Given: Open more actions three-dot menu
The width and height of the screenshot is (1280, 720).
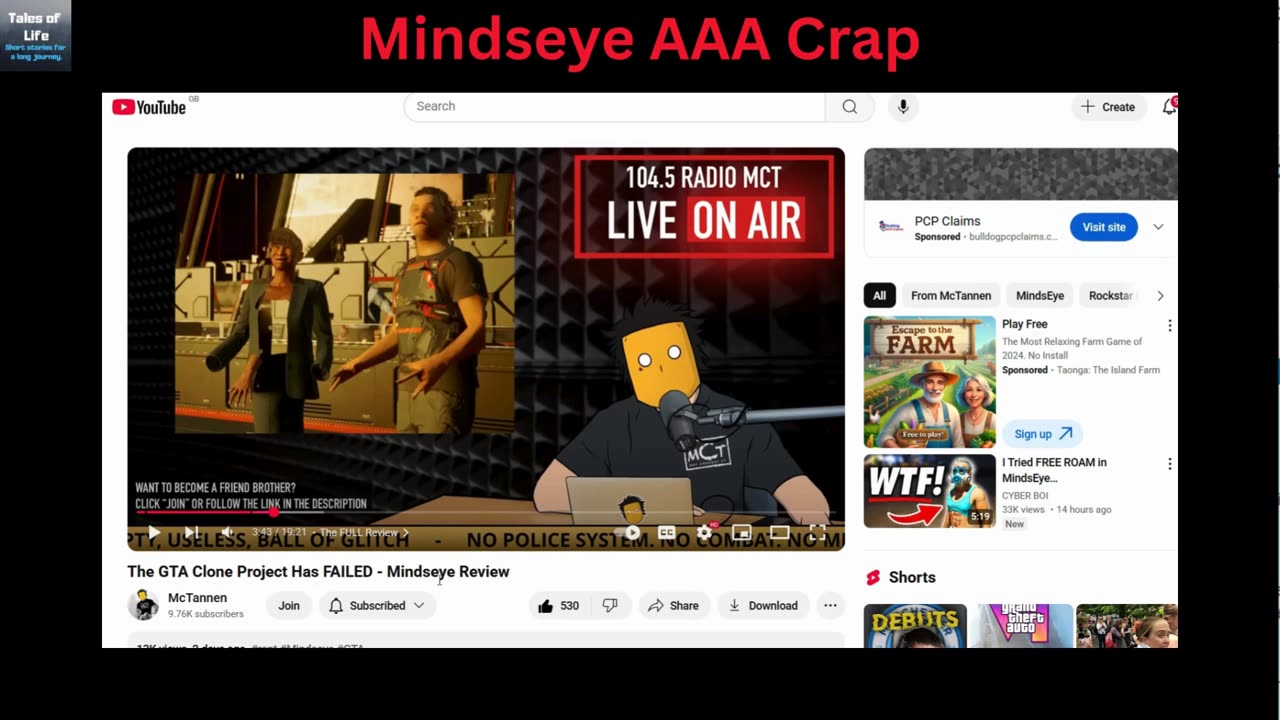Looking at the screenshot, I should click(x=830, y=606).
